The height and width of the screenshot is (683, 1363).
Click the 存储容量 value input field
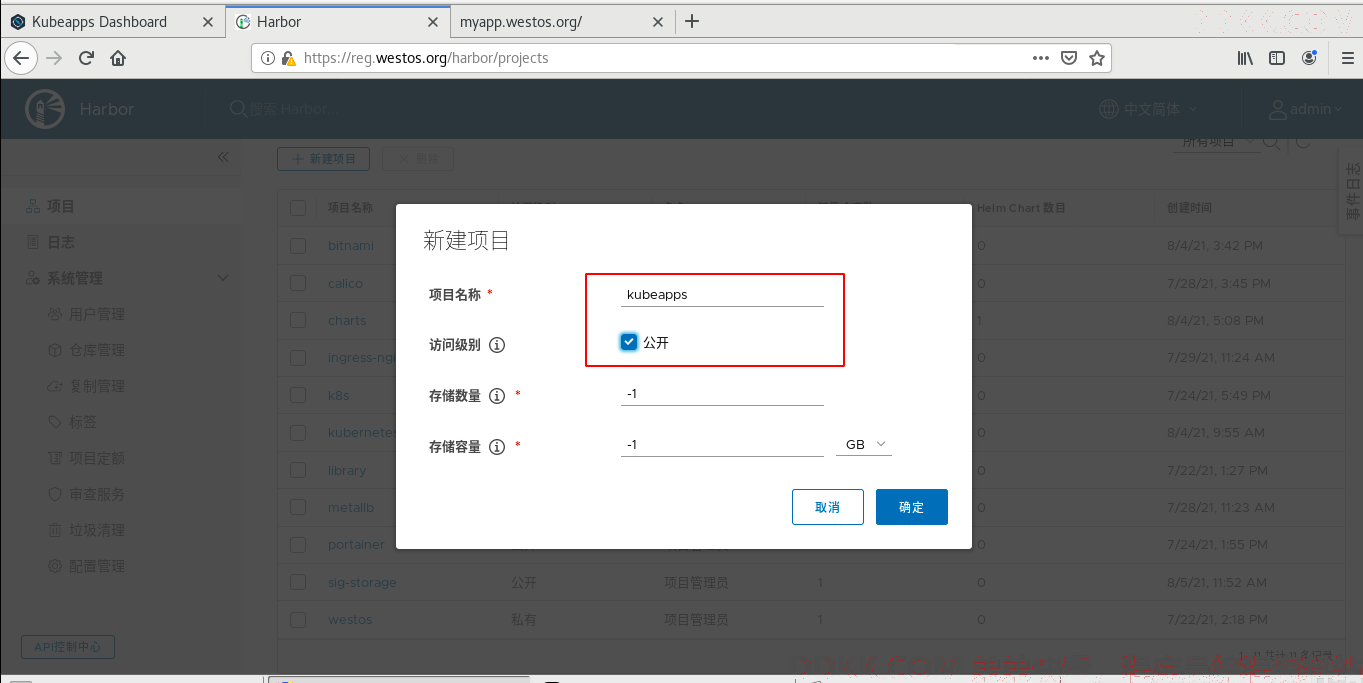[x=722, y=444]
